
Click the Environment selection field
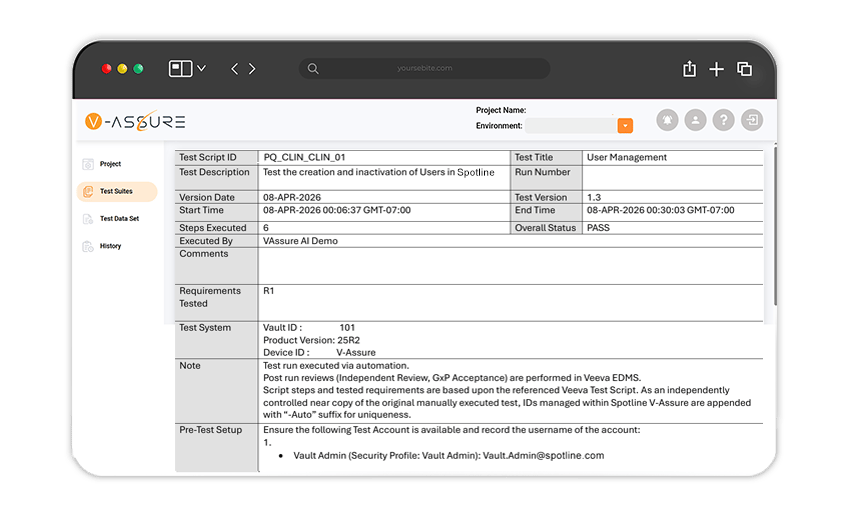[571, 126]
